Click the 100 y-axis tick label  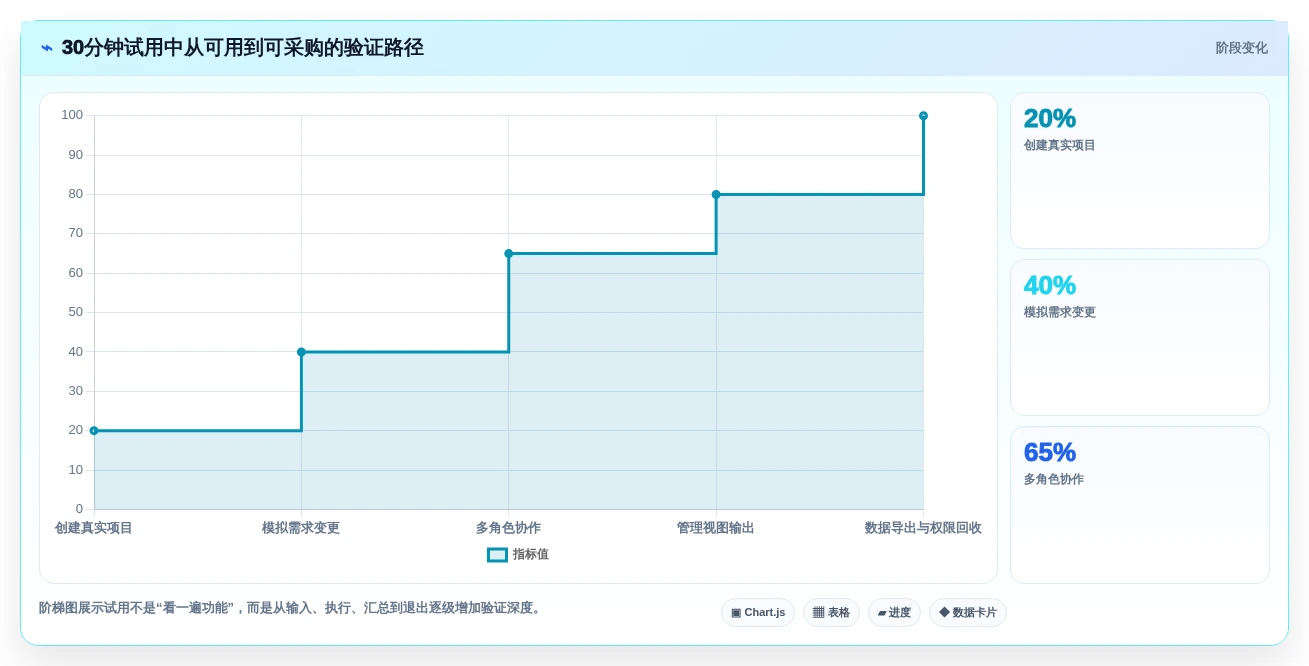tap(72, 115)
